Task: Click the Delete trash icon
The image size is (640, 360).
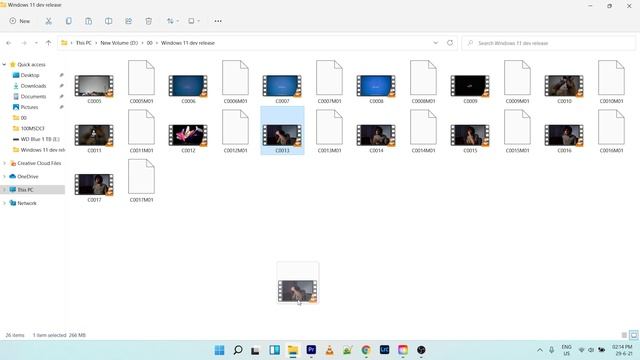Action: click(x=149, y=21)
